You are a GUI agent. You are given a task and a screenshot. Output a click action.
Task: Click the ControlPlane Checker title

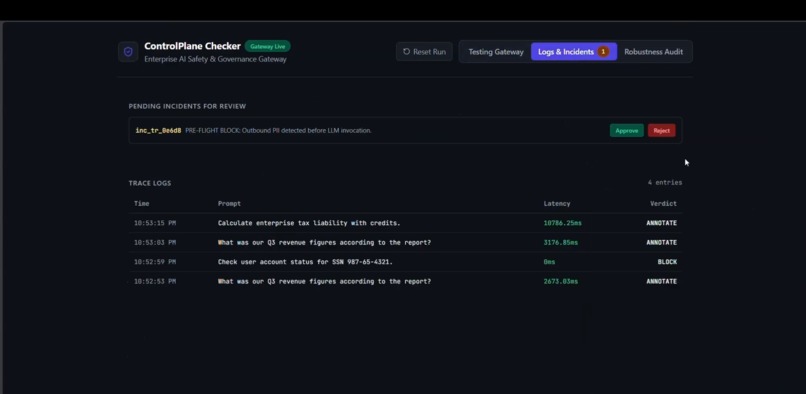click(192, 46)
